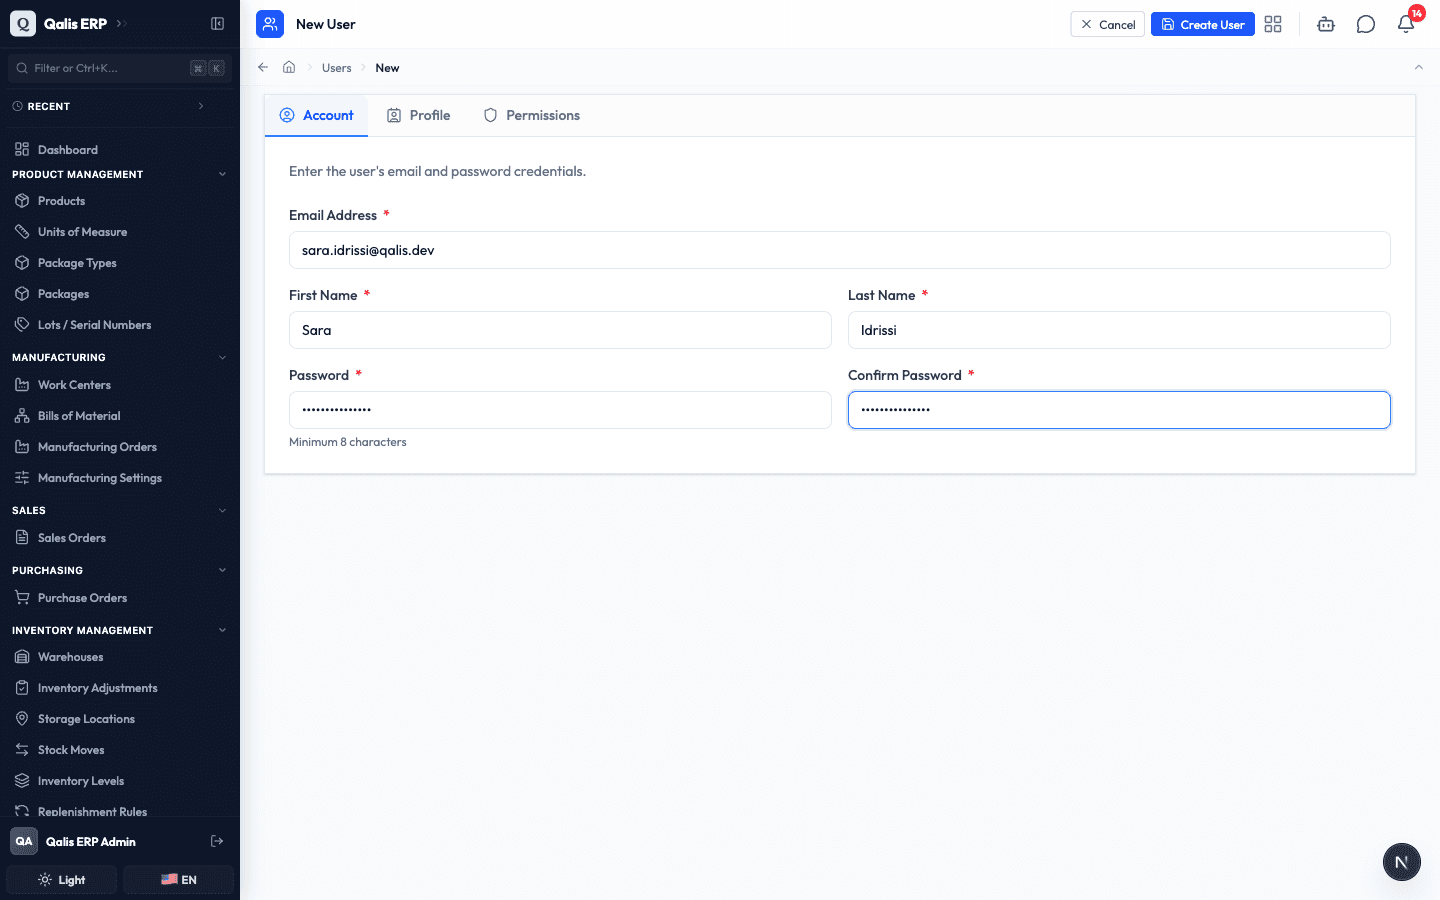Focus the sidebar filter search box
The image size is (1440, 900).
[120, 68]
